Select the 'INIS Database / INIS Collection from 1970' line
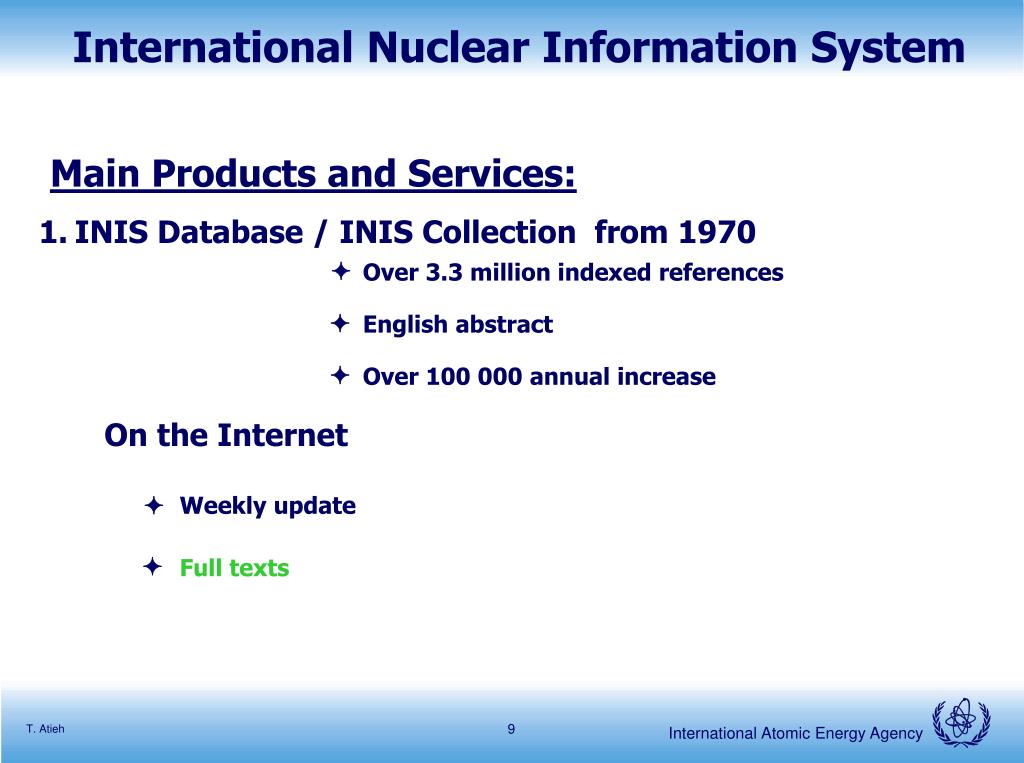The width and height of the screenshot is (1024, 763). coord(415,232)
